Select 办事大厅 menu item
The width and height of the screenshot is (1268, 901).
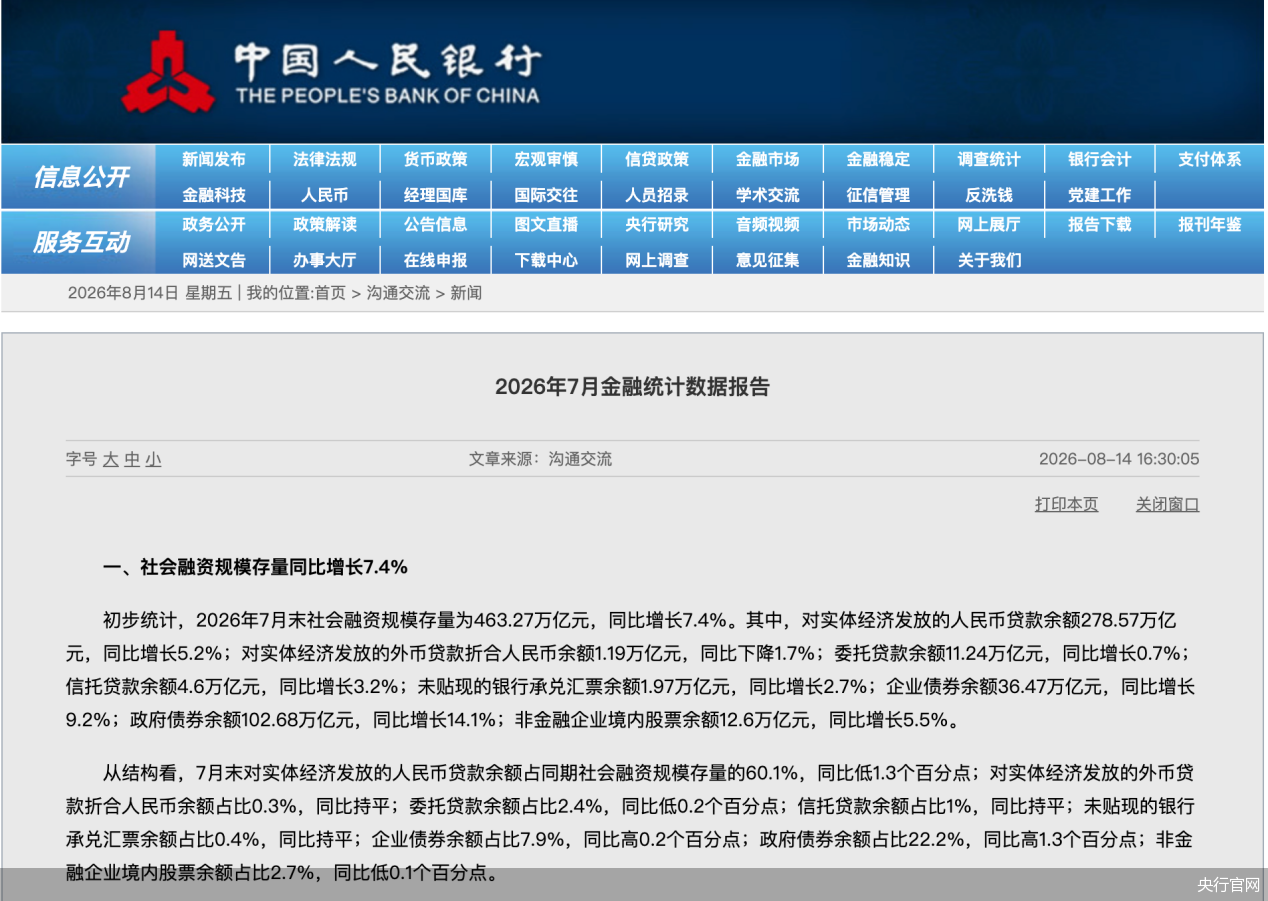(324, 260)
